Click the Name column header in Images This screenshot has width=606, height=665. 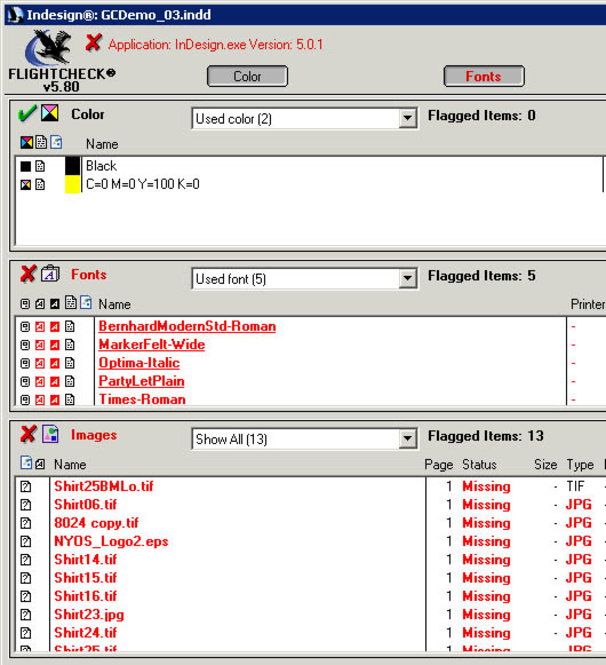(x=70, y=464)
